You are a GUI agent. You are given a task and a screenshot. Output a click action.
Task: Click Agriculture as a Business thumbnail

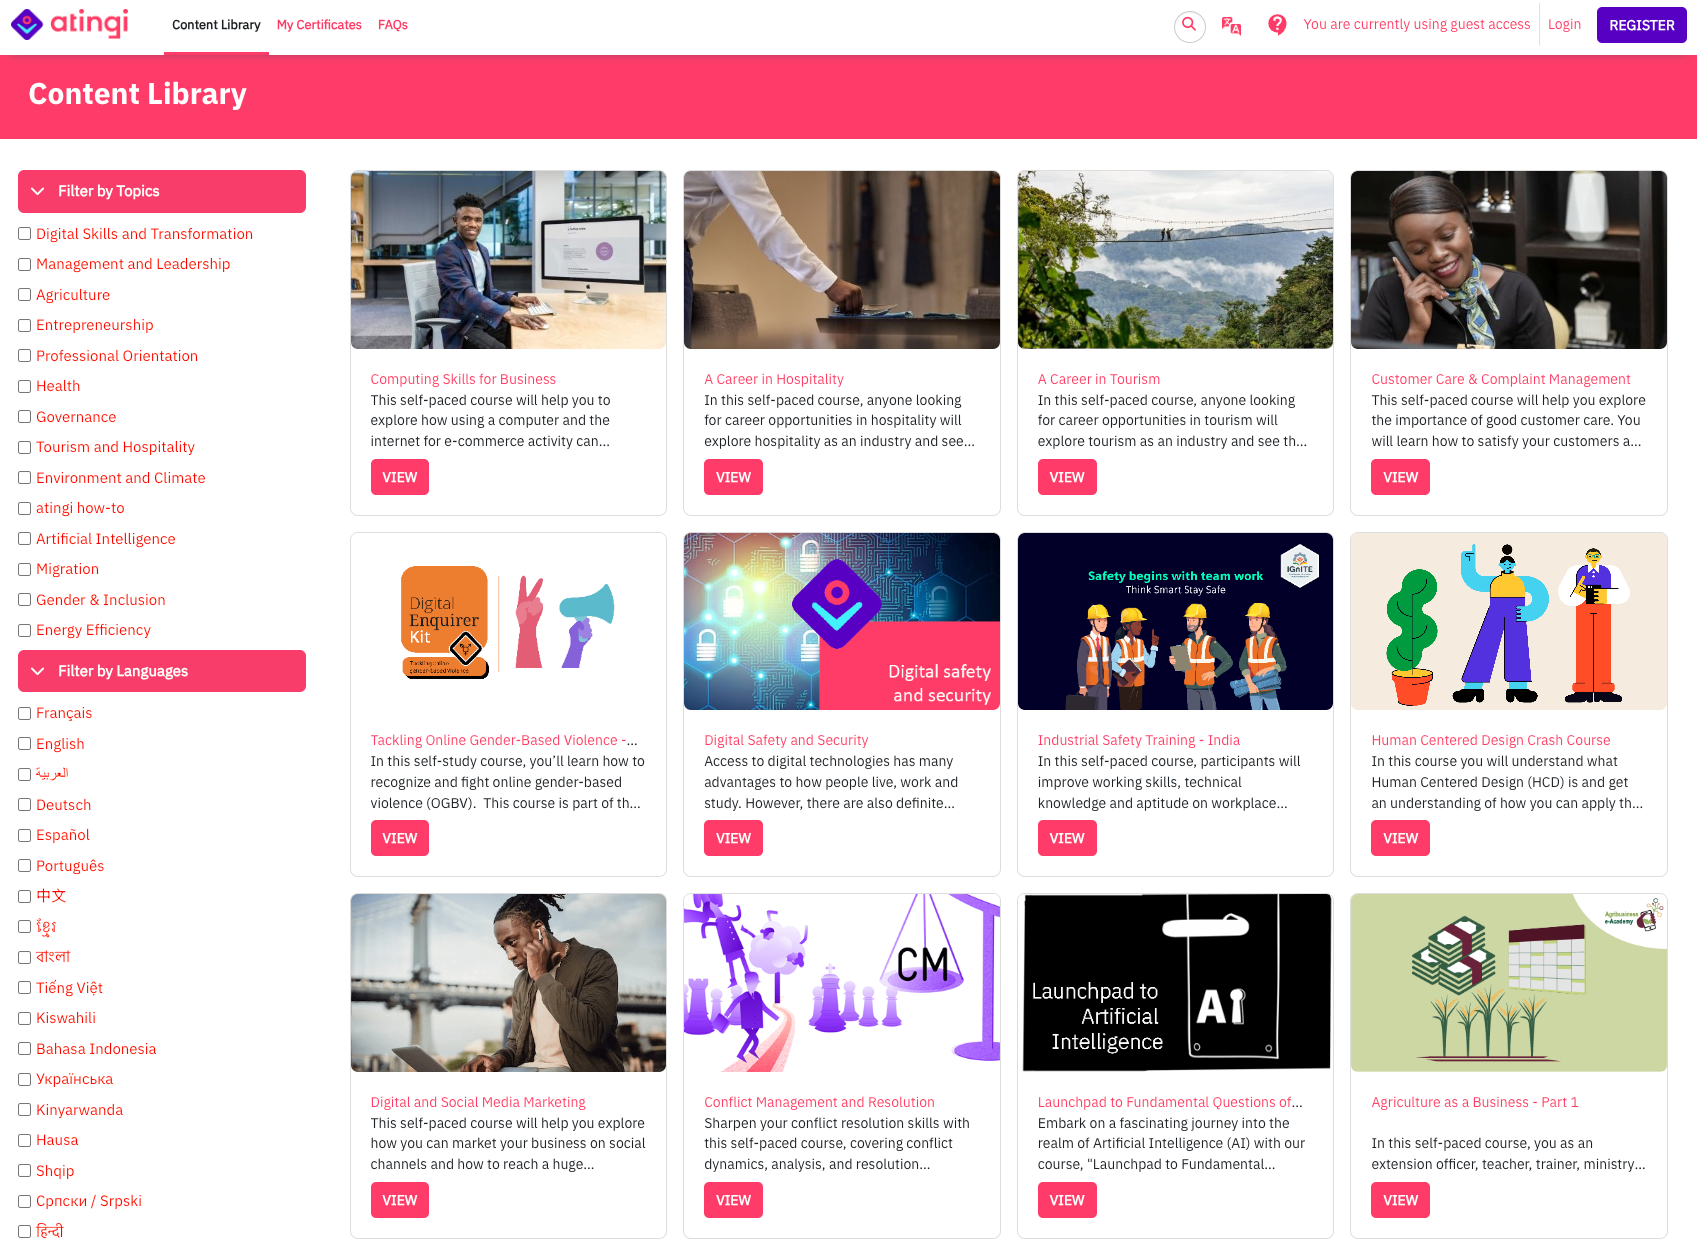1509,983
